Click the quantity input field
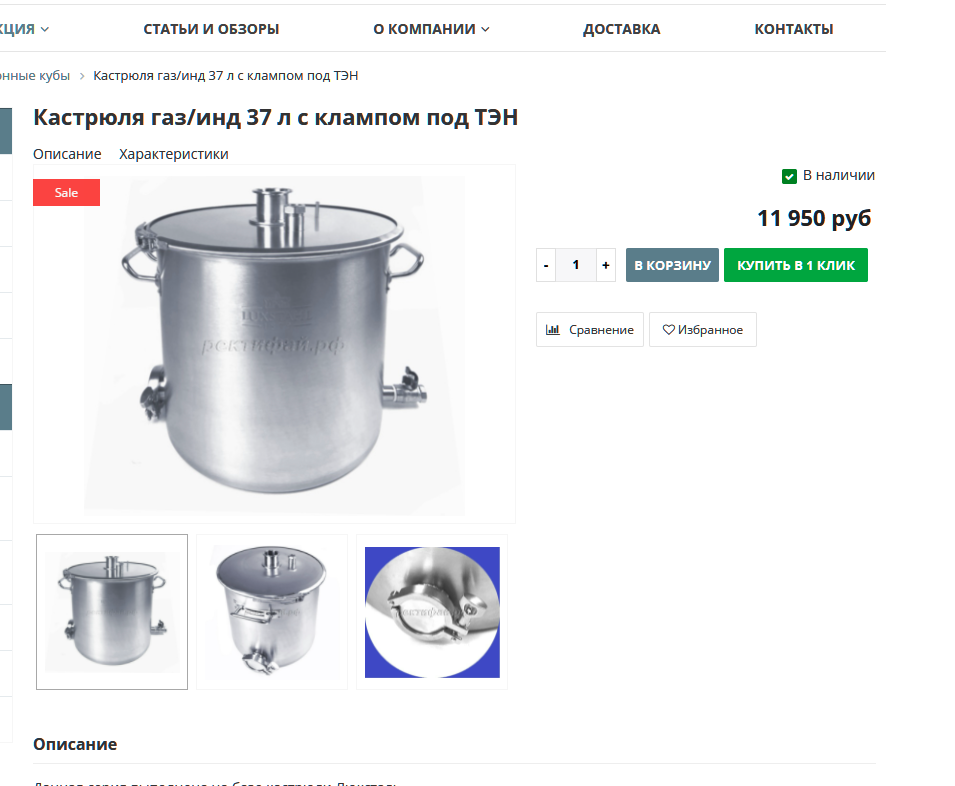 pyautogui.click(x=576, y=265)
